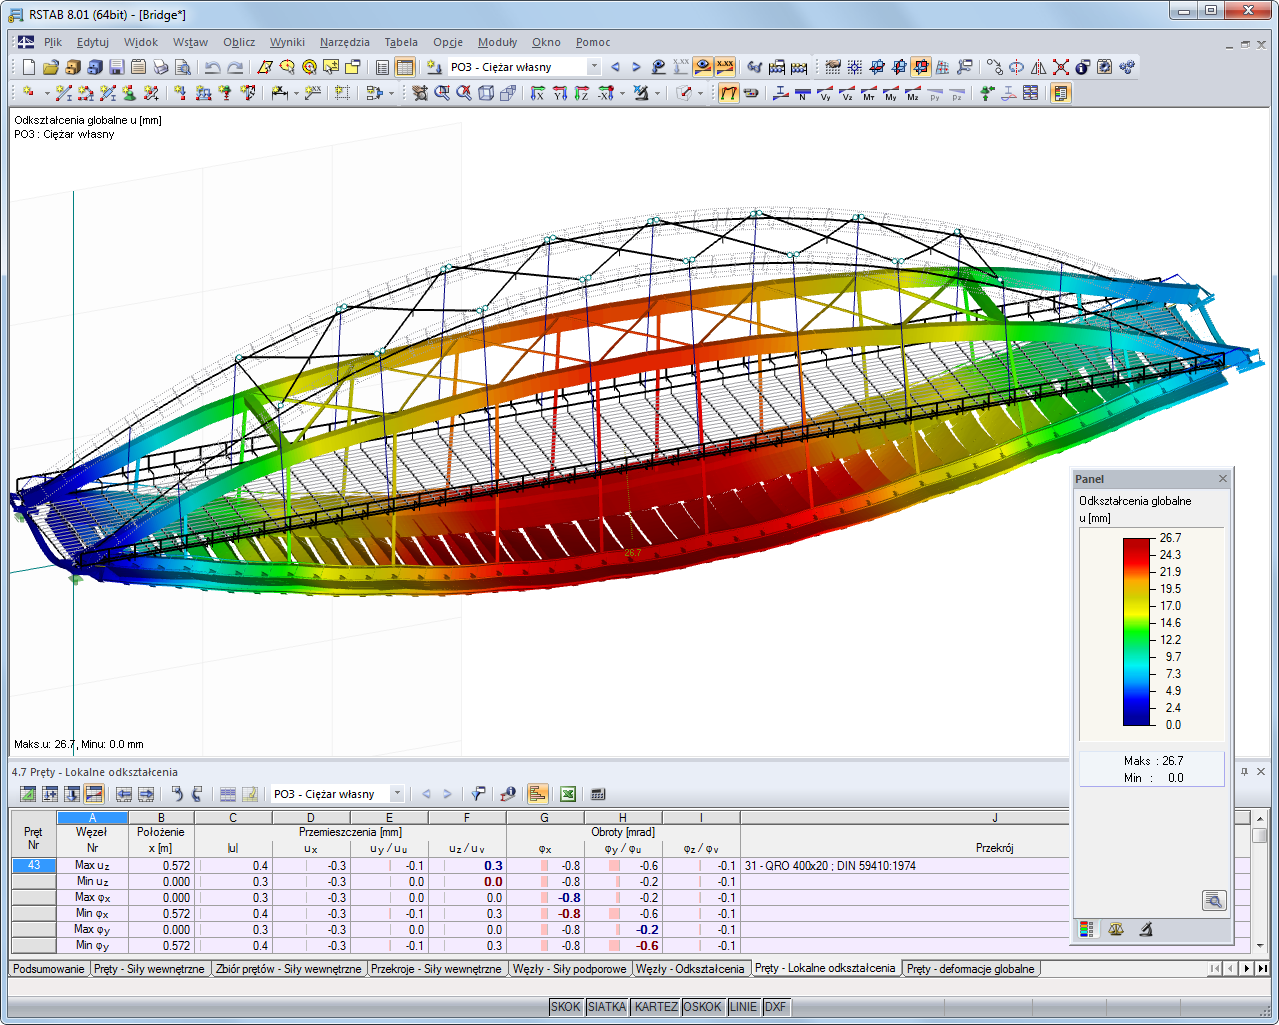The width and height of the screenshot is (1279, 1025).
Task: Toggle the SKOK snap status button
Action: coord(566,1007)
